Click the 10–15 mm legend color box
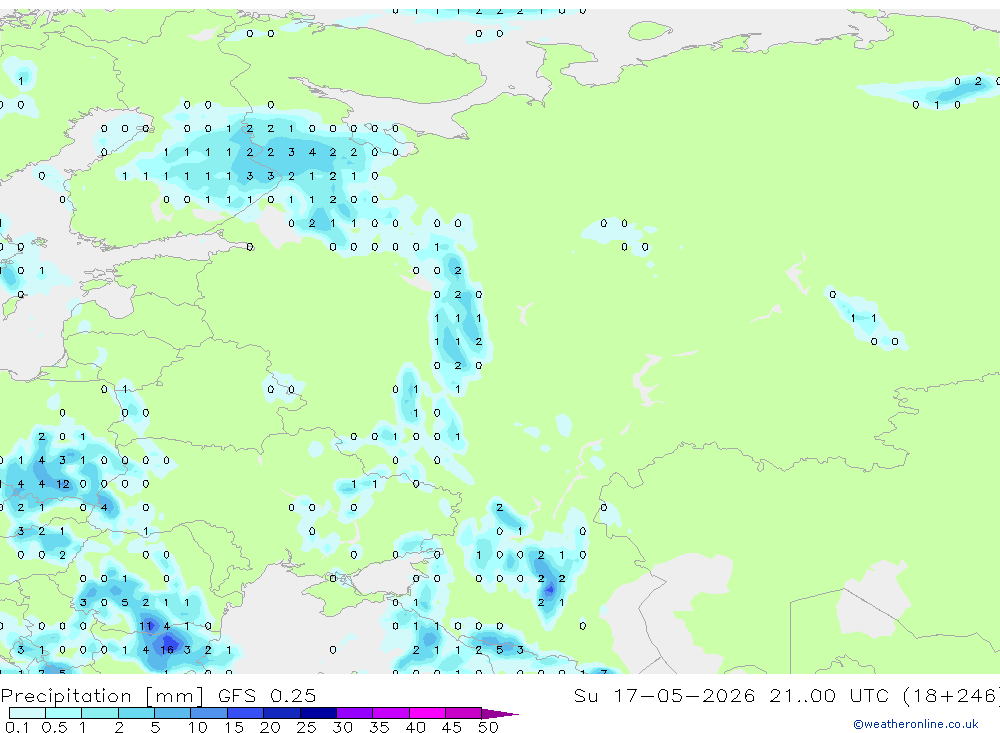The height and width of the screenshot is (733, 1000). [x=209, y=713]
